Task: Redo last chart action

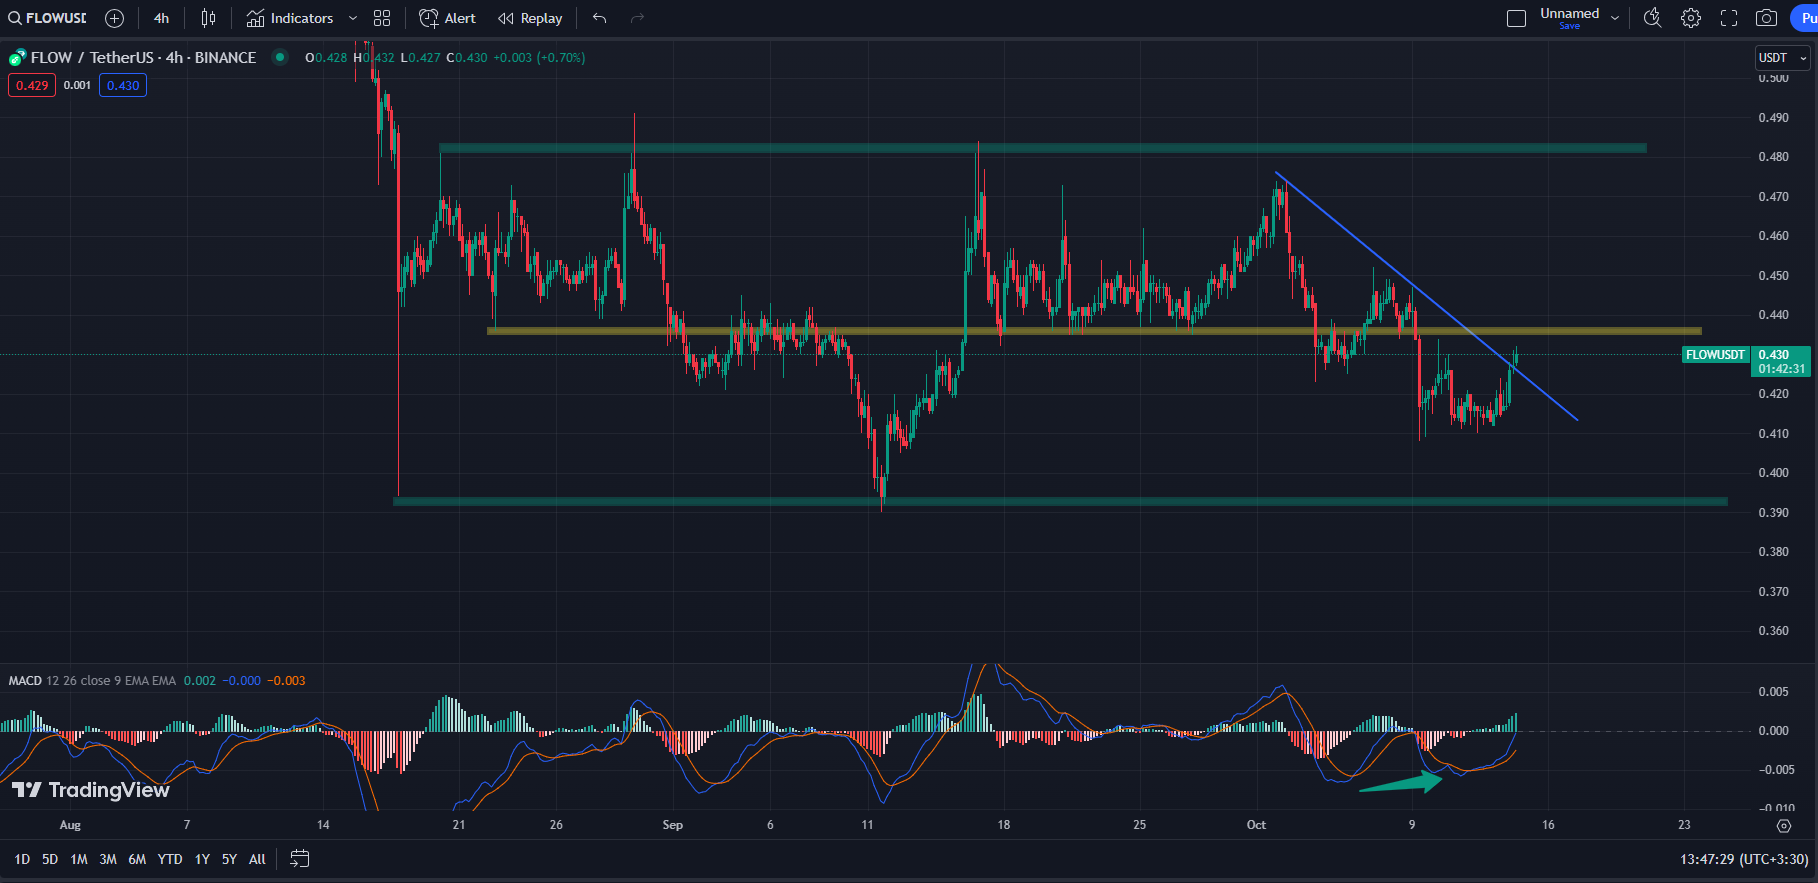Action: [x=637, y=18]
